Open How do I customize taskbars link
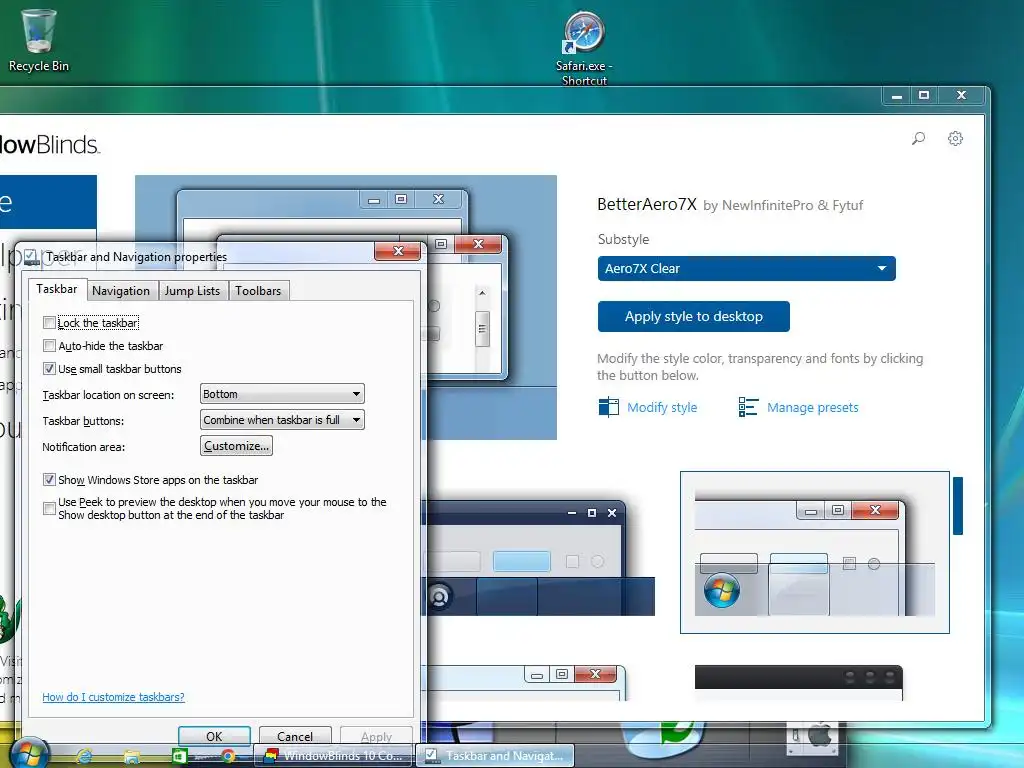Viewport: 1024px width, 768px height. 114,697
